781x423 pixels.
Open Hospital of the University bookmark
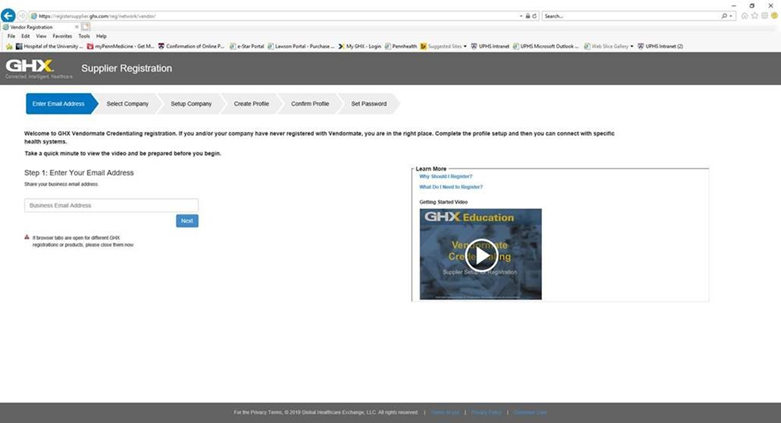click(x=50, y=46)
